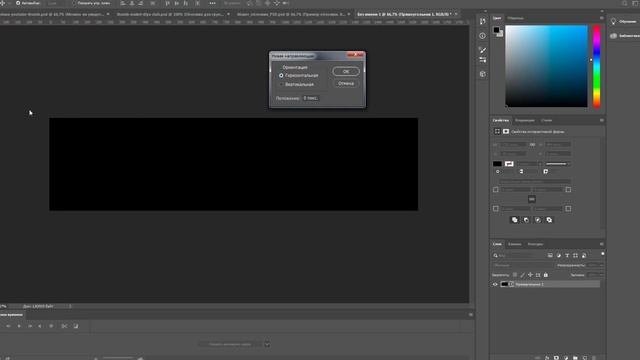Open the auto-select layer dropdown in the options bar
This screenshot has width=640, height=360.
(x=56, y=3)
